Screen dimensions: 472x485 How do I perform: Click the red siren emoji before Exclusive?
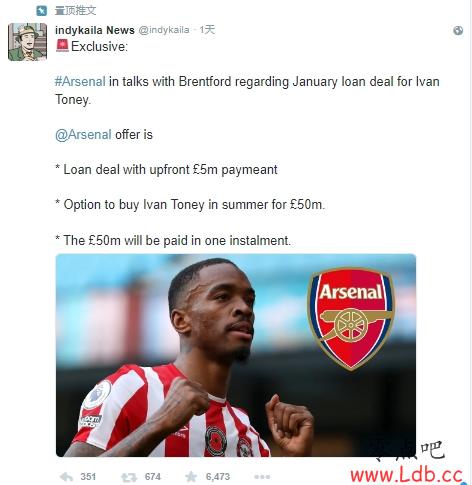(x=62, y=46)
